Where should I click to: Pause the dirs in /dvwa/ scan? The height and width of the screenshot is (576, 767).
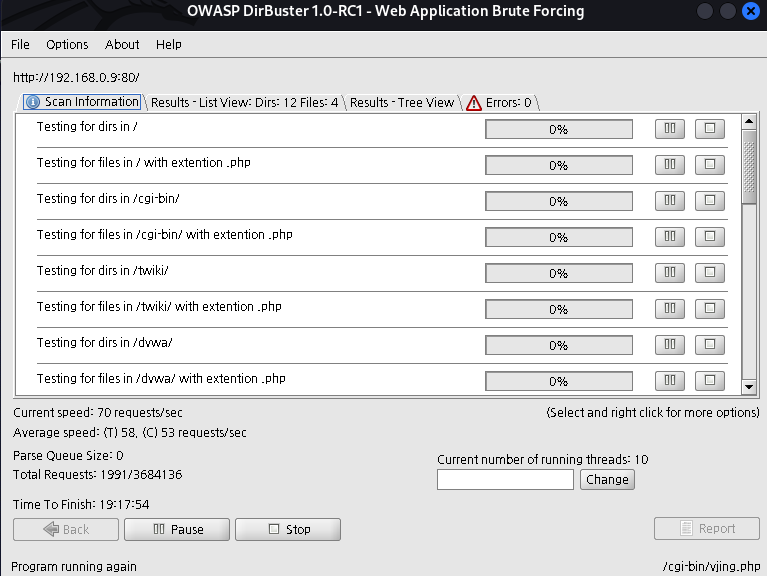(x=670, y=345)
